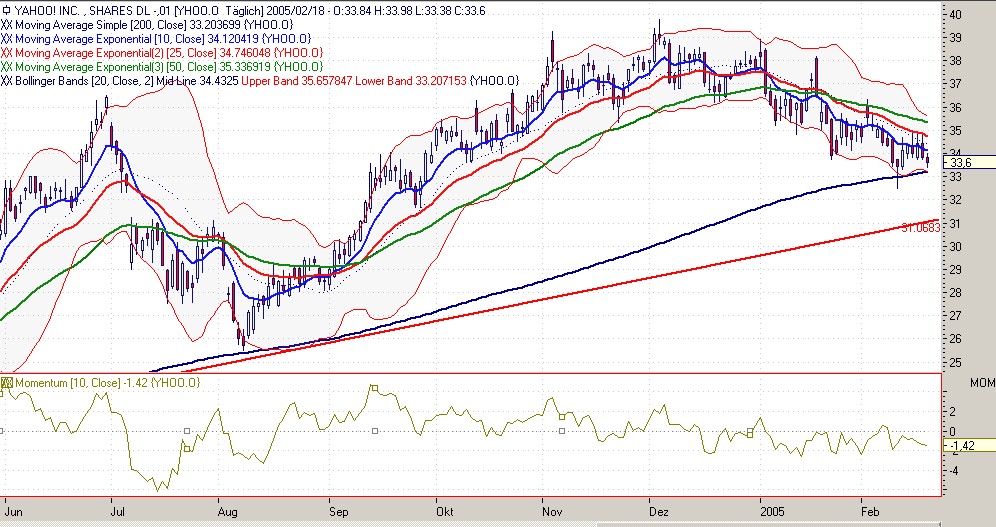Select Moving Average Exponential [10, Close] legend text

163,39
